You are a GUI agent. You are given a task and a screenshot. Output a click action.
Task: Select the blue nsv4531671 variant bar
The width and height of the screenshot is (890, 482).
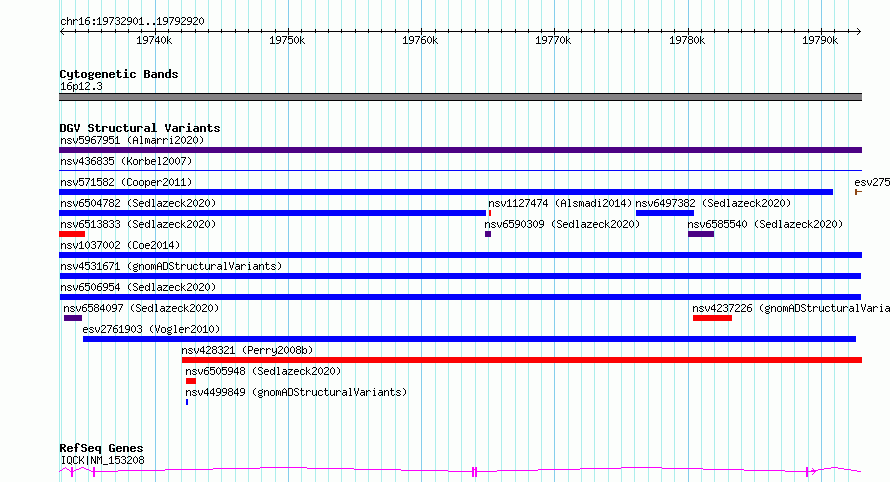tap(460, 276)
